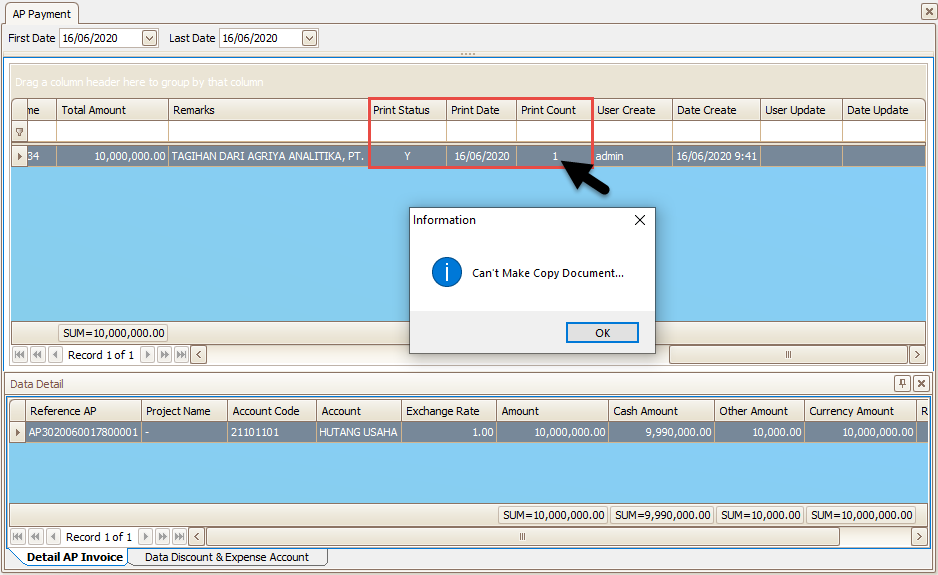Click the 21101101 account code cell
Image resolution: width=938 pixels, height=575 pixels.
[272, 432]
